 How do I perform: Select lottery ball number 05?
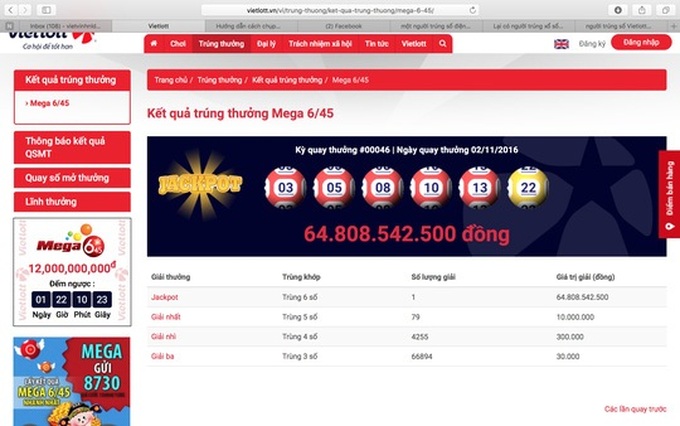[x=334, y=187]
